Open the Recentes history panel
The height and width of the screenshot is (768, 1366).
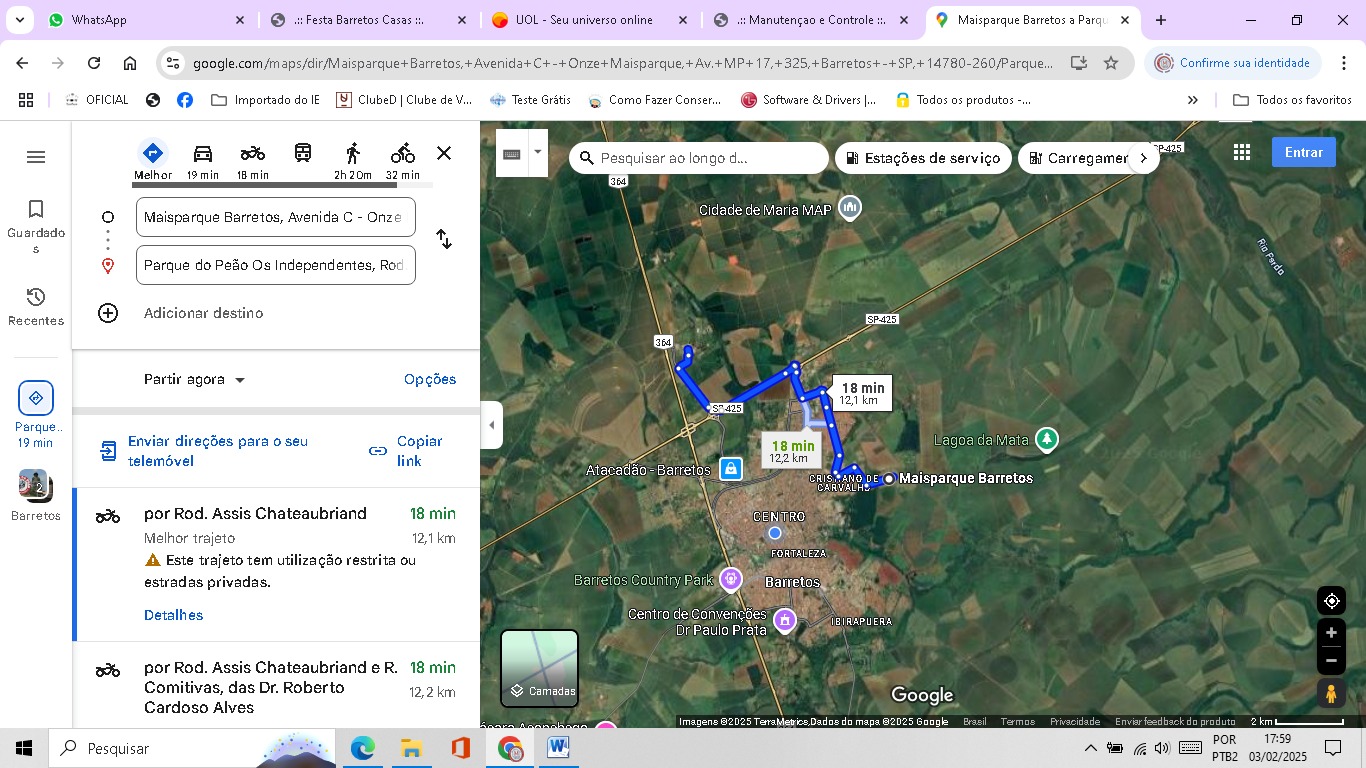pyautogui.click(x=36, y=307)
